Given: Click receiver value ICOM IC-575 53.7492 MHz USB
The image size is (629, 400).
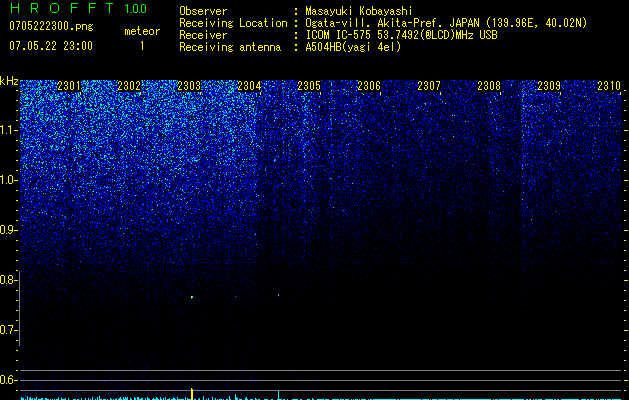Looking at the screenshot, I should click(x=401, y=35).
